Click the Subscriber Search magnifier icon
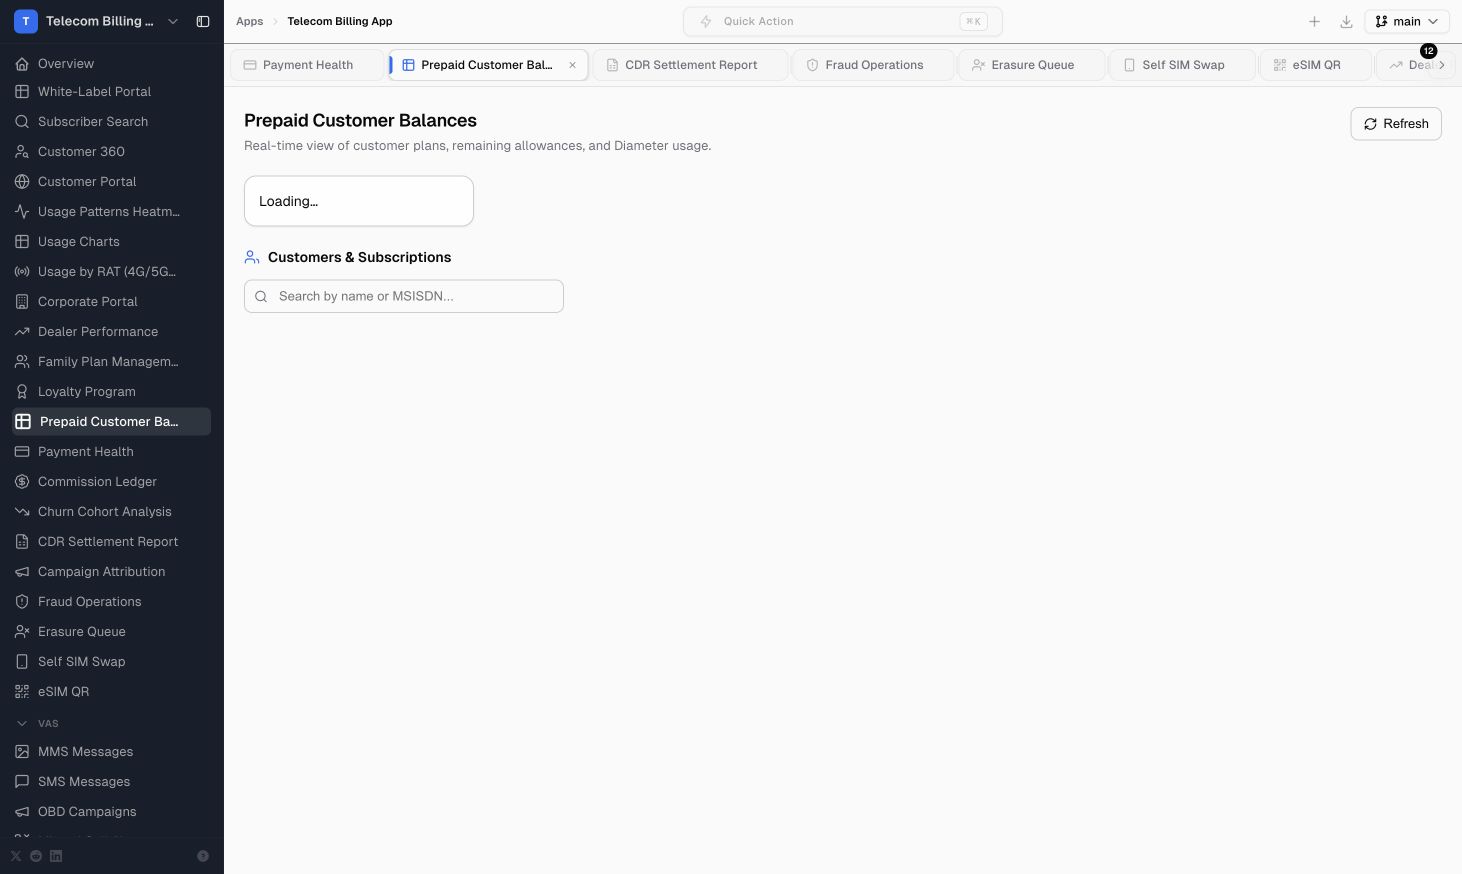Image resolution: width=1462 pixels, height=874 pixels. pyautogui.click(x=22, y=121)
